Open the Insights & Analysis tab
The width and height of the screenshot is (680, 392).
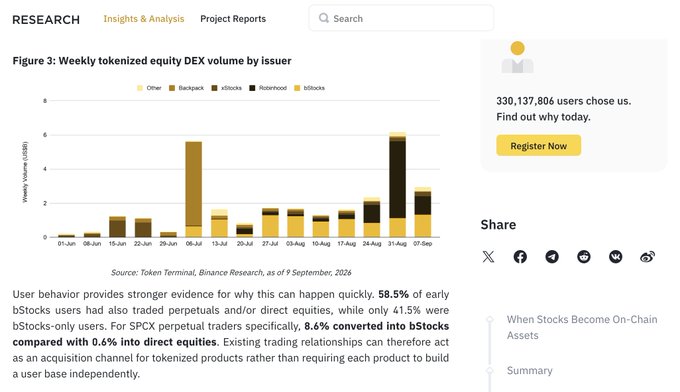(144, 19)
